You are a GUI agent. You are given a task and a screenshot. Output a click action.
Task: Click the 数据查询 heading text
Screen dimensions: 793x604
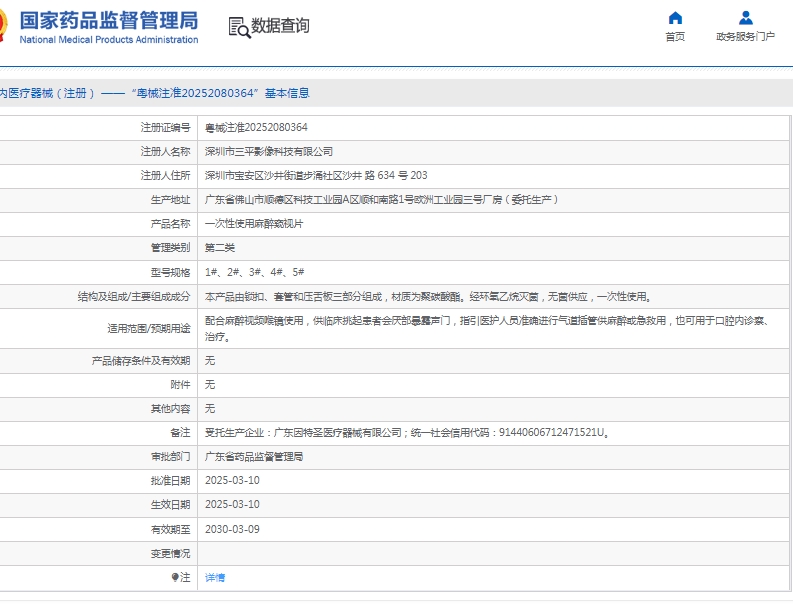[x=280, y=25]
